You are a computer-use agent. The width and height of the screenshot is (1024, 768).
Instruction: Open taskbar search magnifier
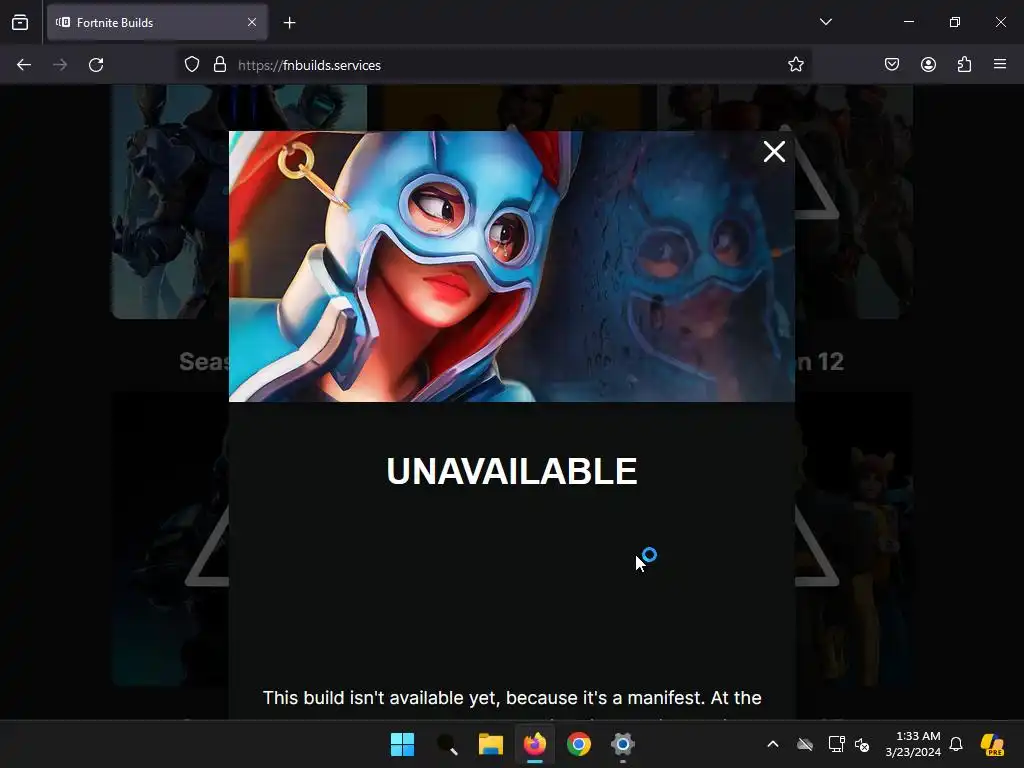click(x=447, y=744)
